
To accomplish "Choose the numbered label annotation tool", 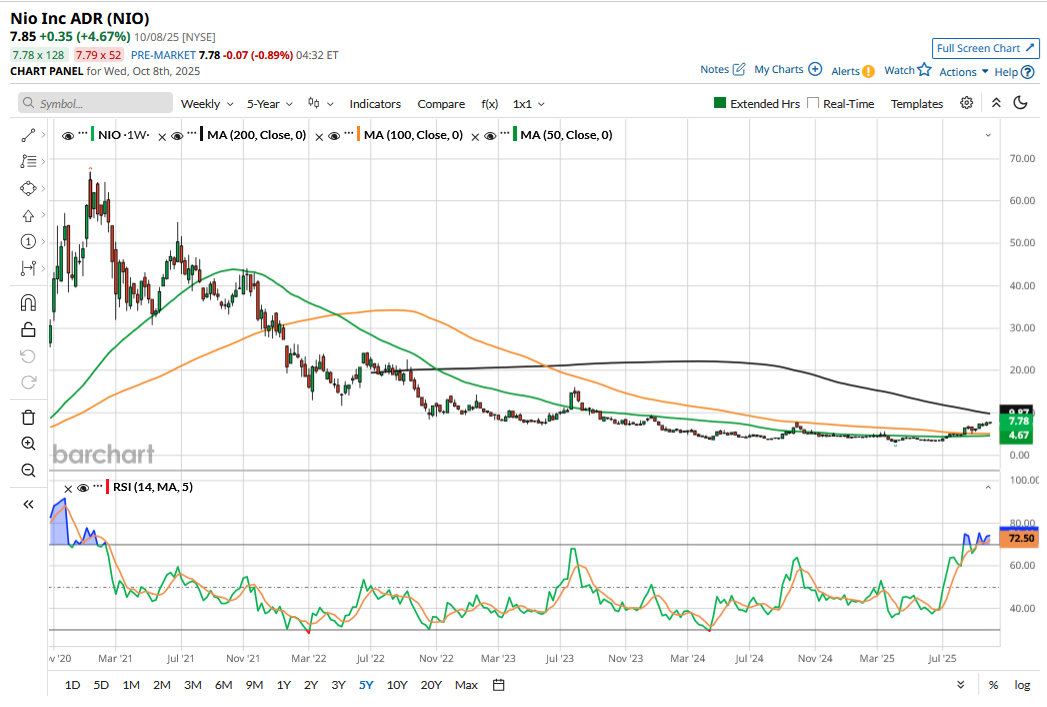I will 28,242.
